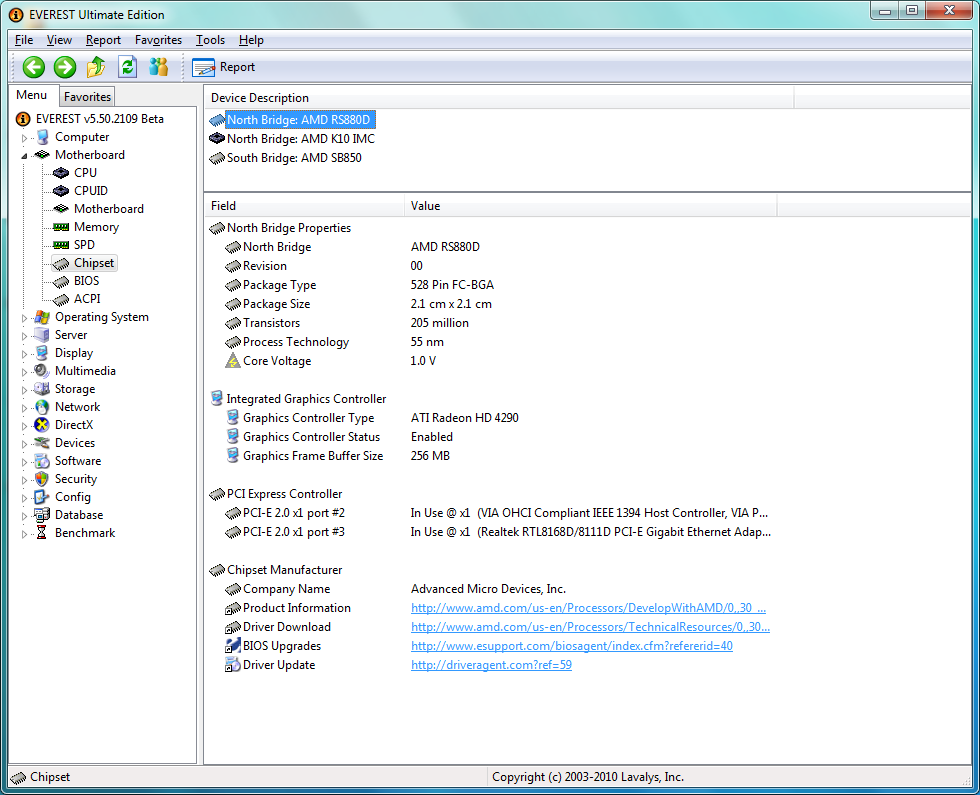Click the Driver Update icon
This screenshot has height=795, width=980.
(232, 664)
